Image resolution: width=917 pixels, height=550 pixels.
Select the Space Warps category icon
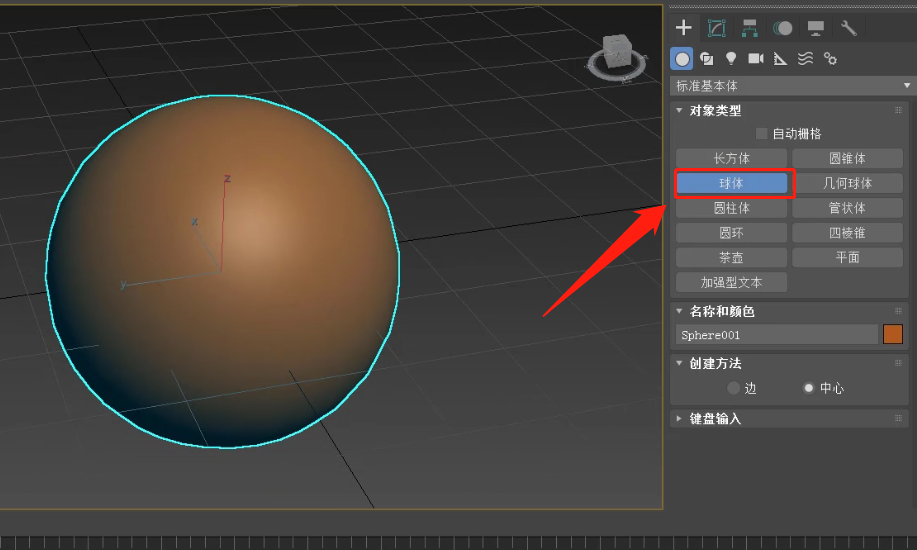click(x=805, y=59)
